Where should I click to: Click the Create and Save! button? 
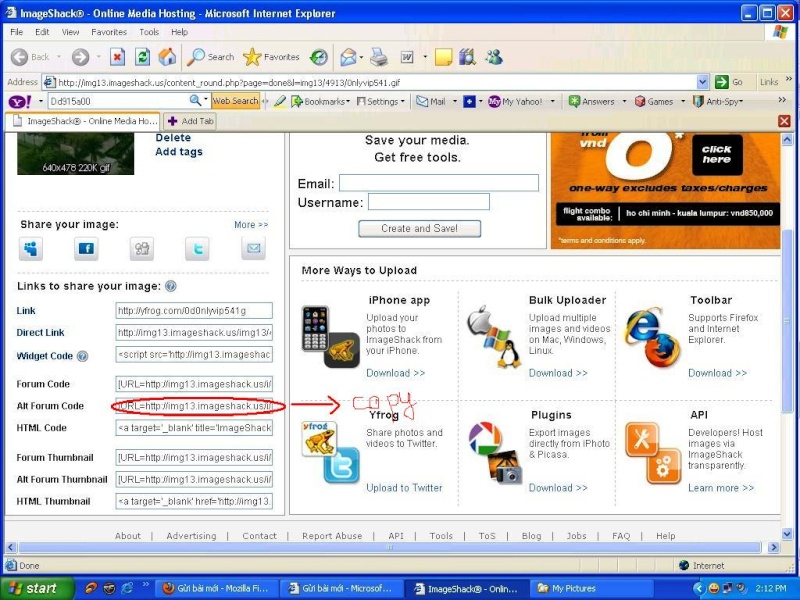pos(419,229)
